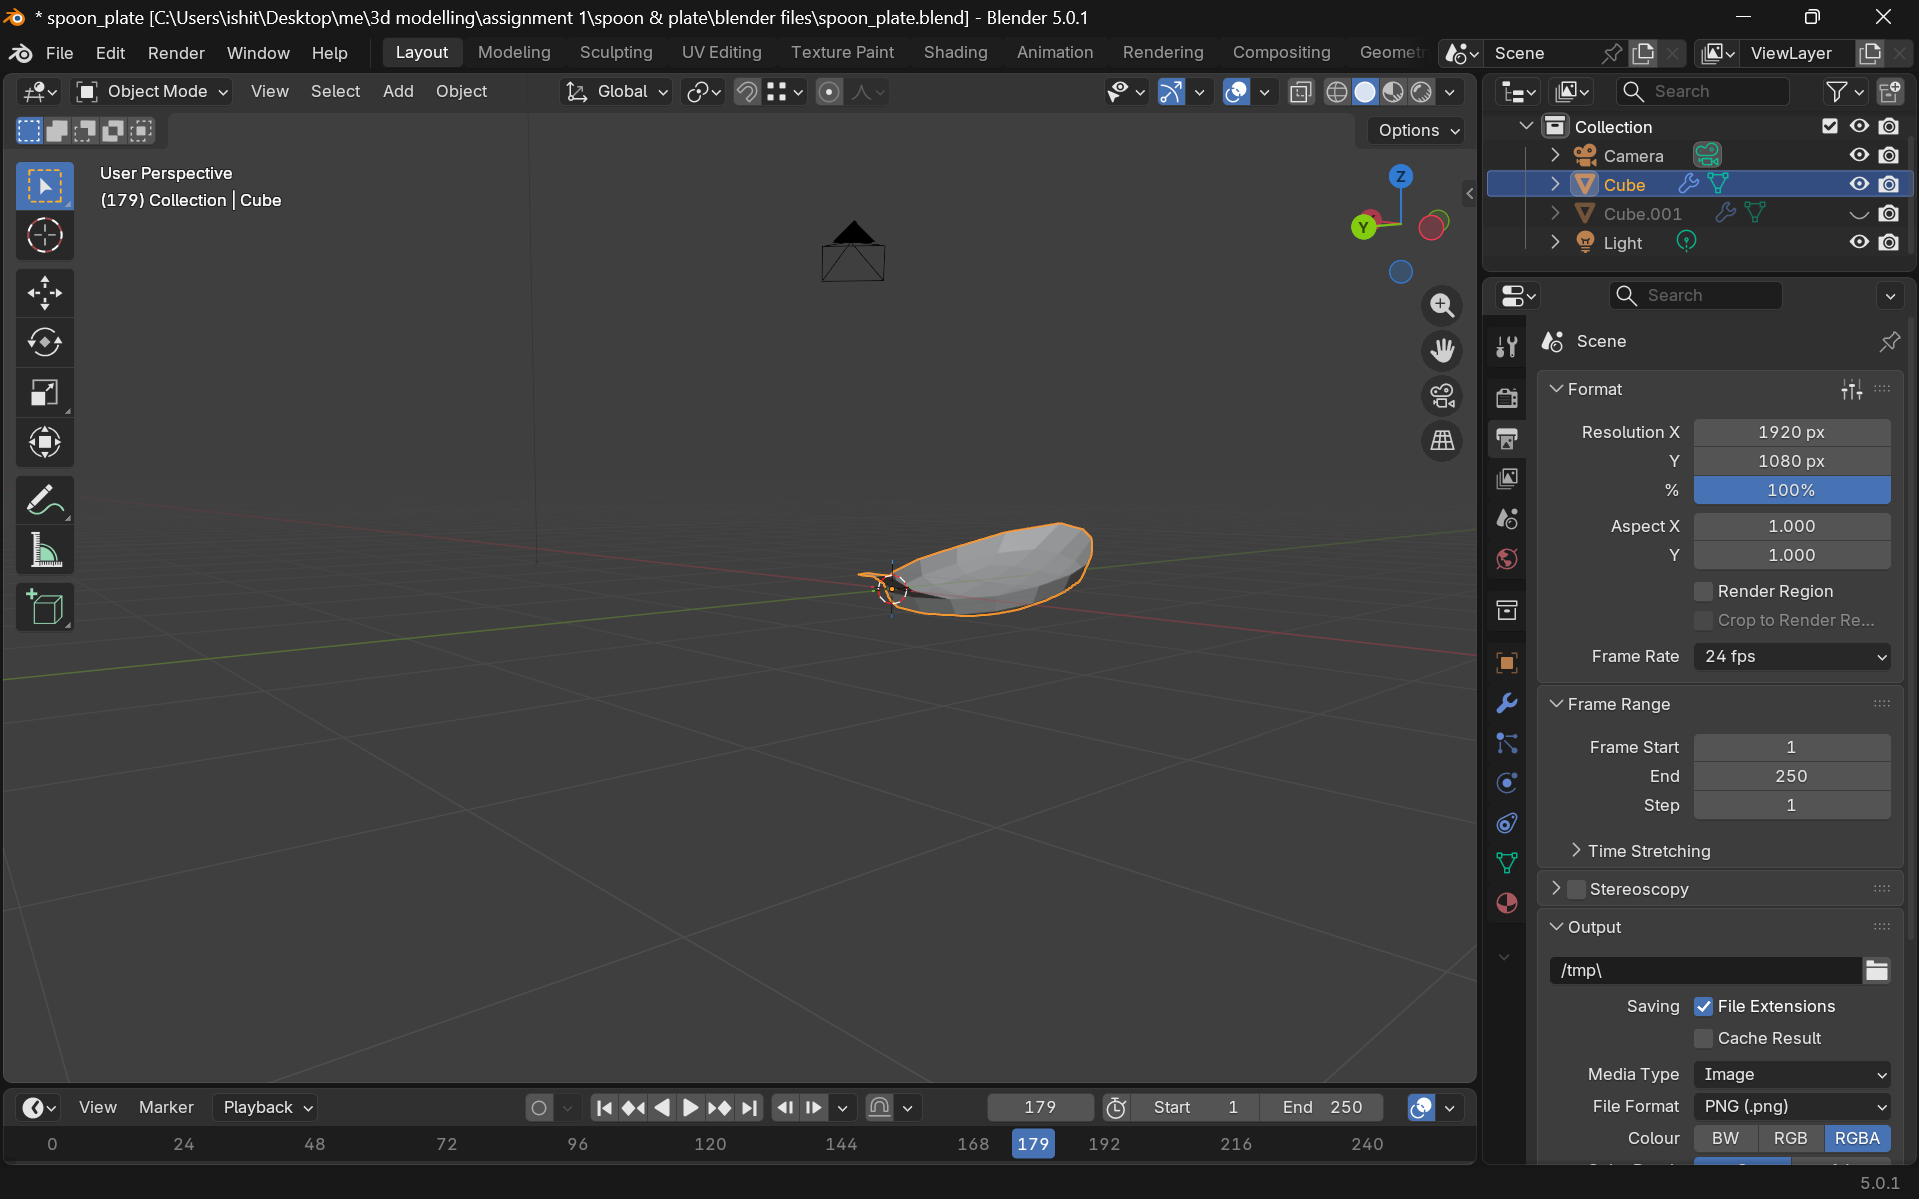
Task: Toggle X-ray mode in the viewport header
Action: [x=1300, y=92]
